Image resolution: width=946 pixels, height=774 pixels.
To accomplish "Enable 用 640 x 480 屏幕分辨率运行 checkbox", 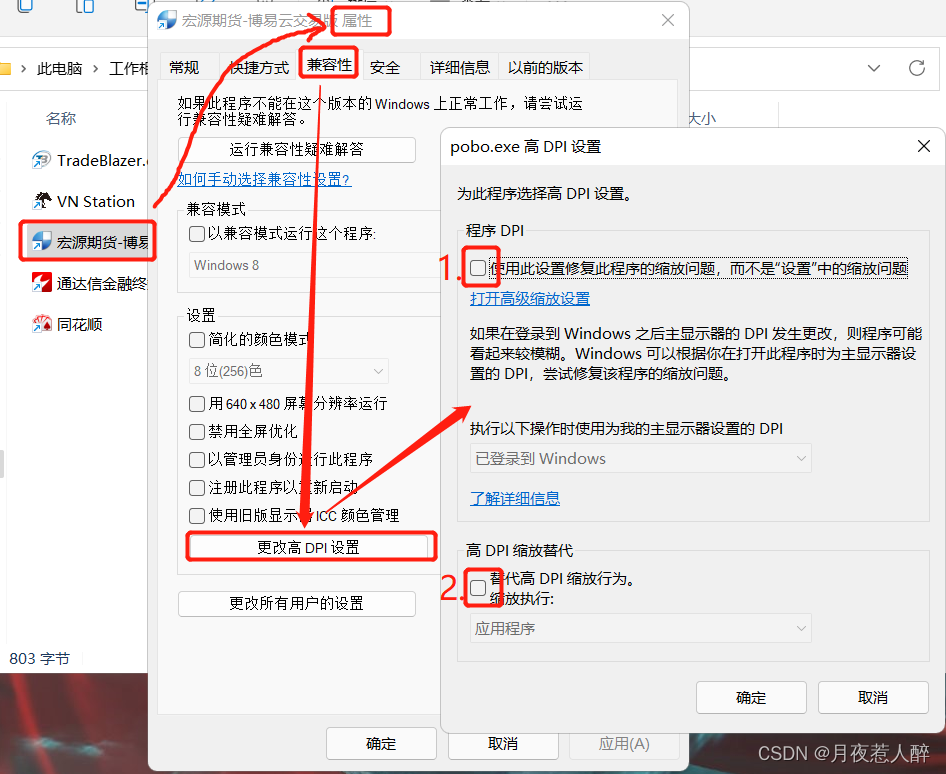I will click(197, 404).
